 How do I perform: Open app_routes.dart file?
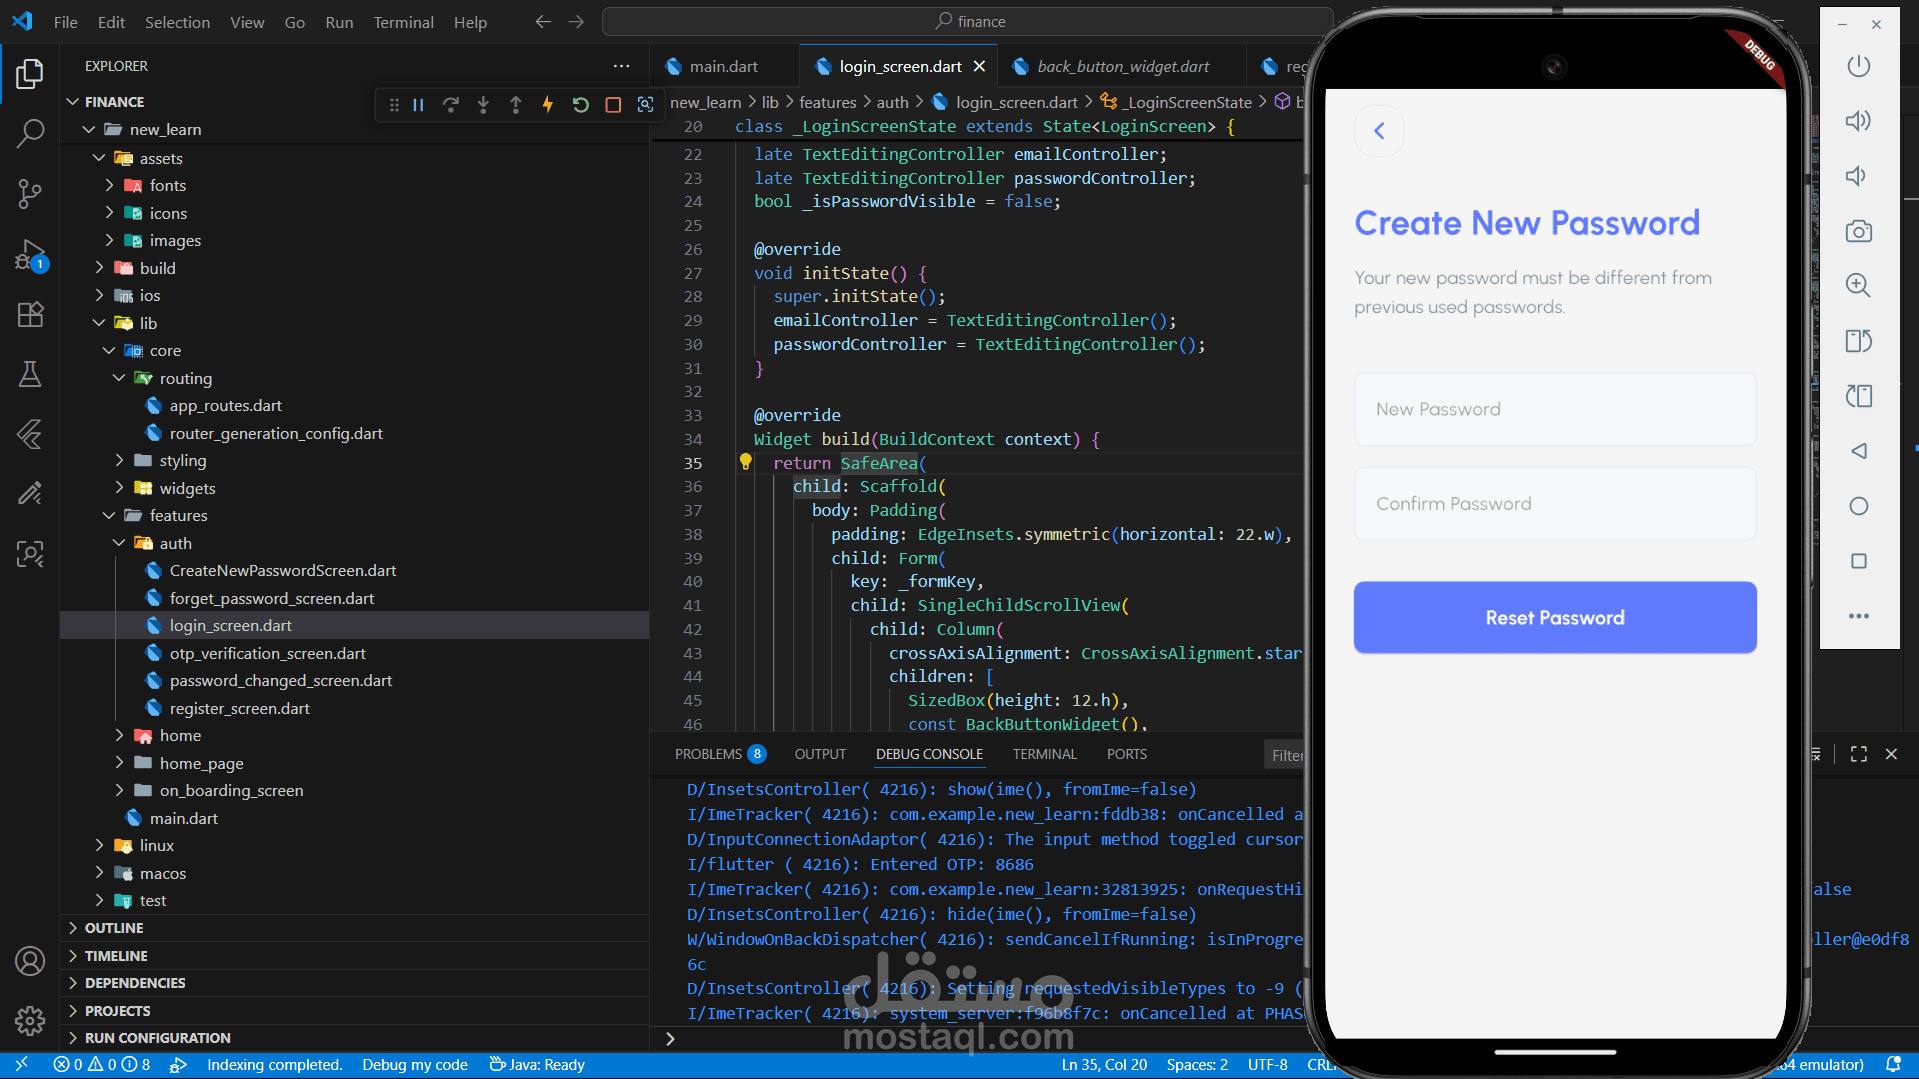tap(226, 405)
